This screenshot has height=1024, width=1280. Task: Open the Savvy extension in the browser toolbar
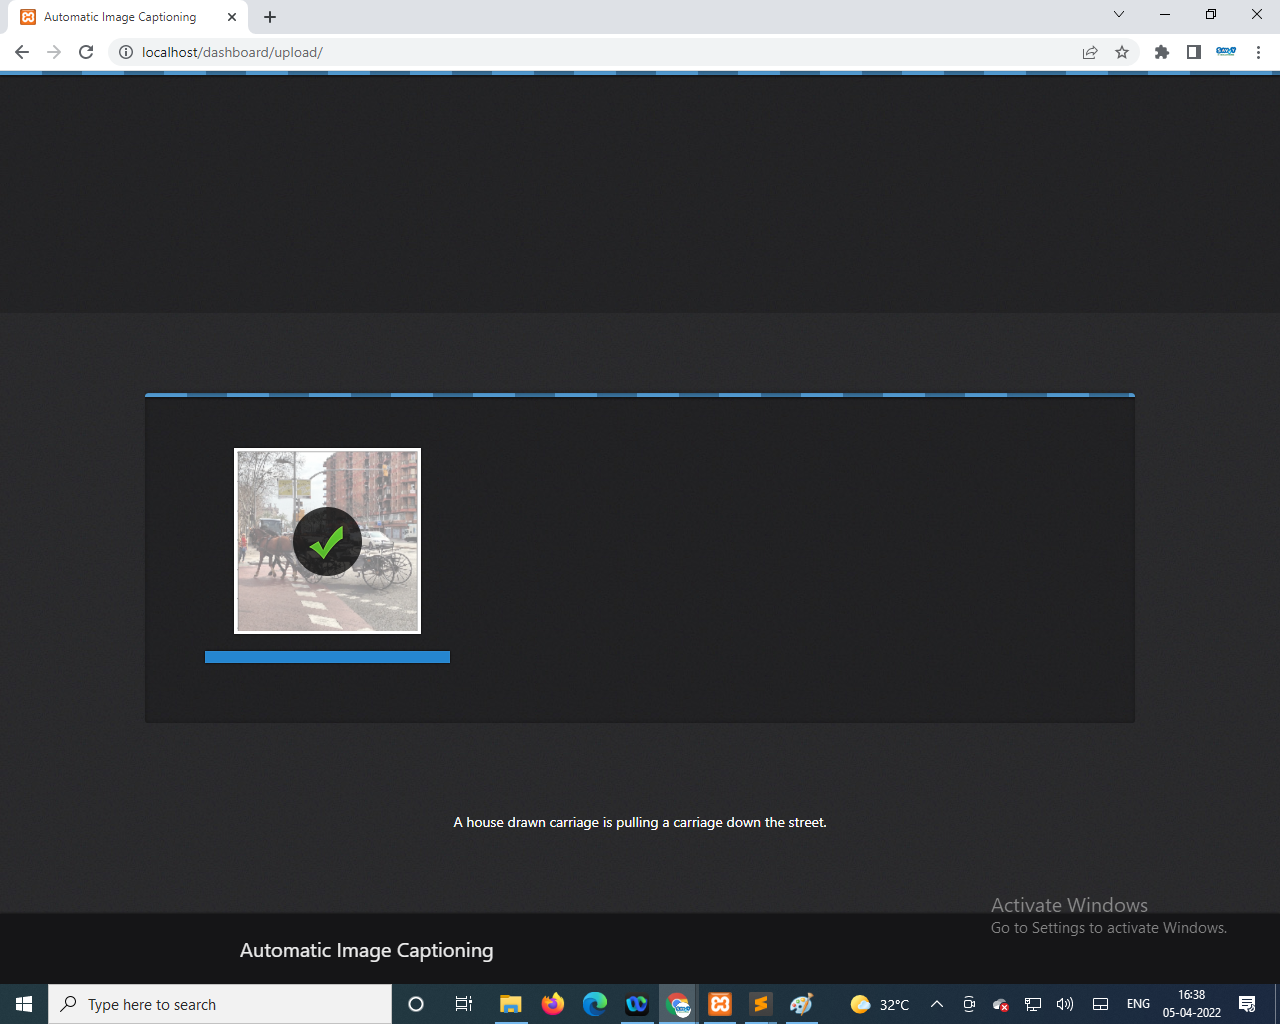click(x=1225, y=52)
